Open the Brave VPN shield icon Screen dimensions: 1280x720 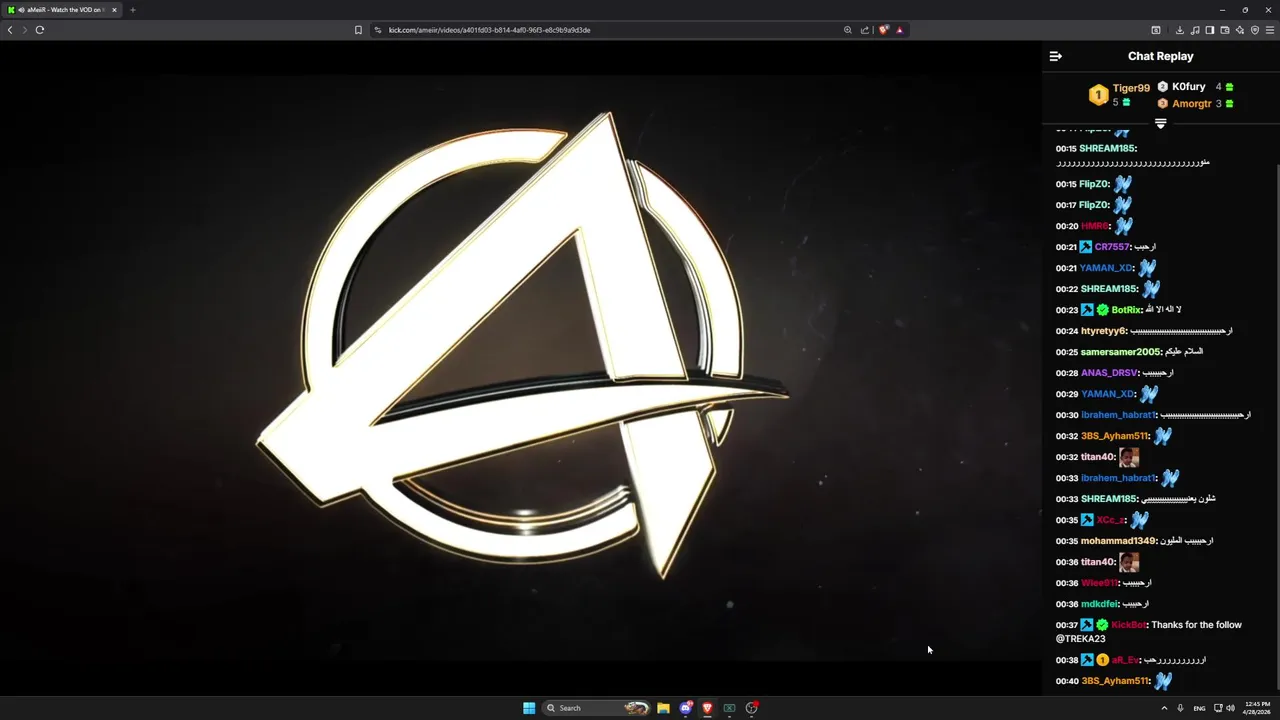[x=1255, y=30]
